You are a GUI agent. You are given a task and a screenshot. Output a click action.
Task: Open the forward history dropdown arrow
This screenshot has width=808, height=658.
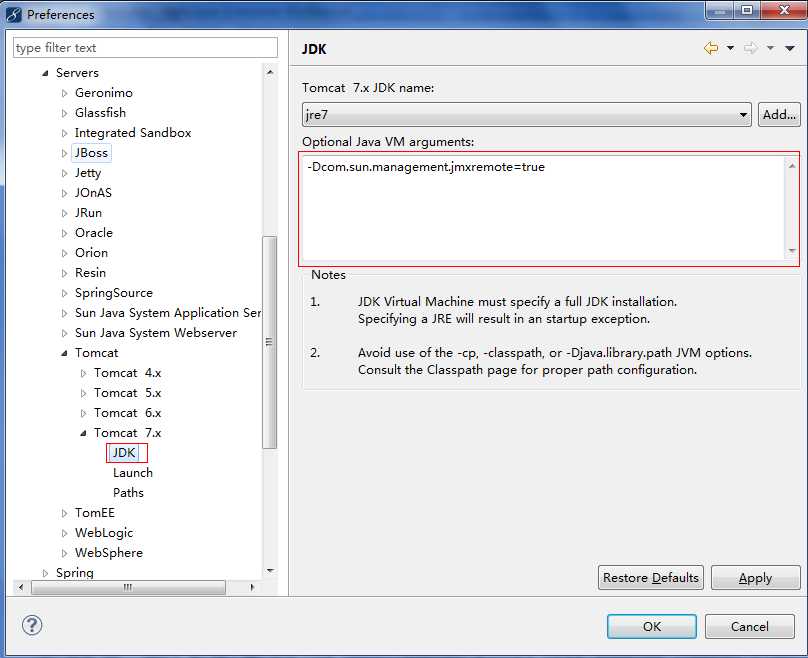[770, 48]
